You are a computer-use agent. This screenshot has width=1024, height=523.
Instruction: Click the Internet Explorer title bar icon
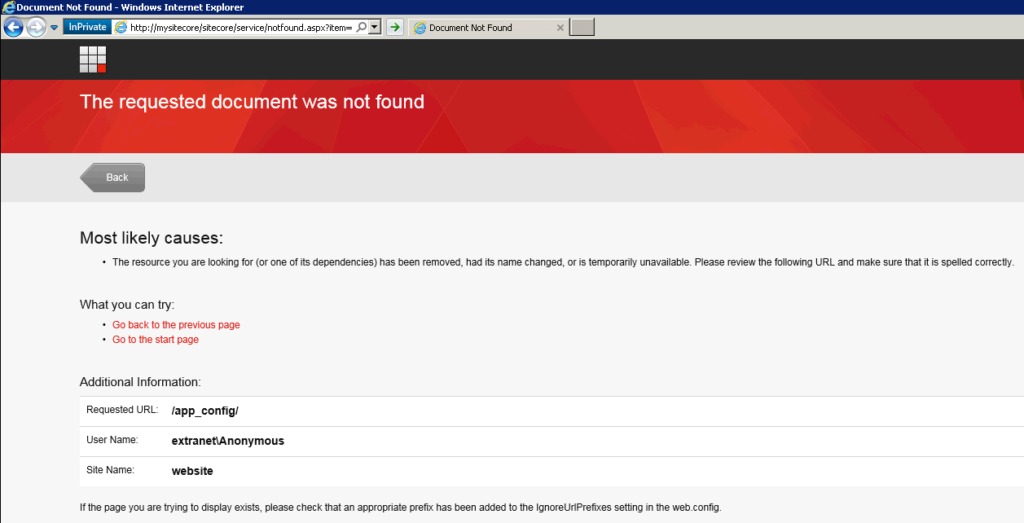click(x=8, y=7)
